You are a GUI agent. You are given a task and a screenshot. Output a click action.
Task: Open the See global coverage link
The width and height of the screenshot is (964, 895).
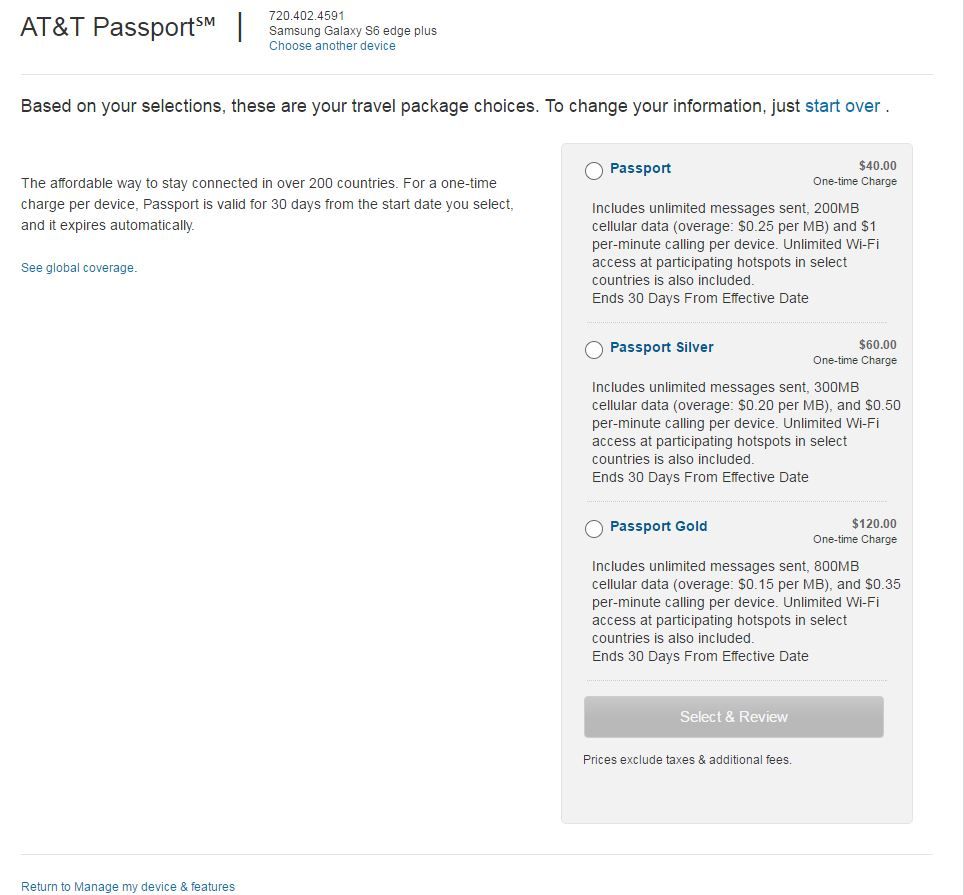point(78,268)
